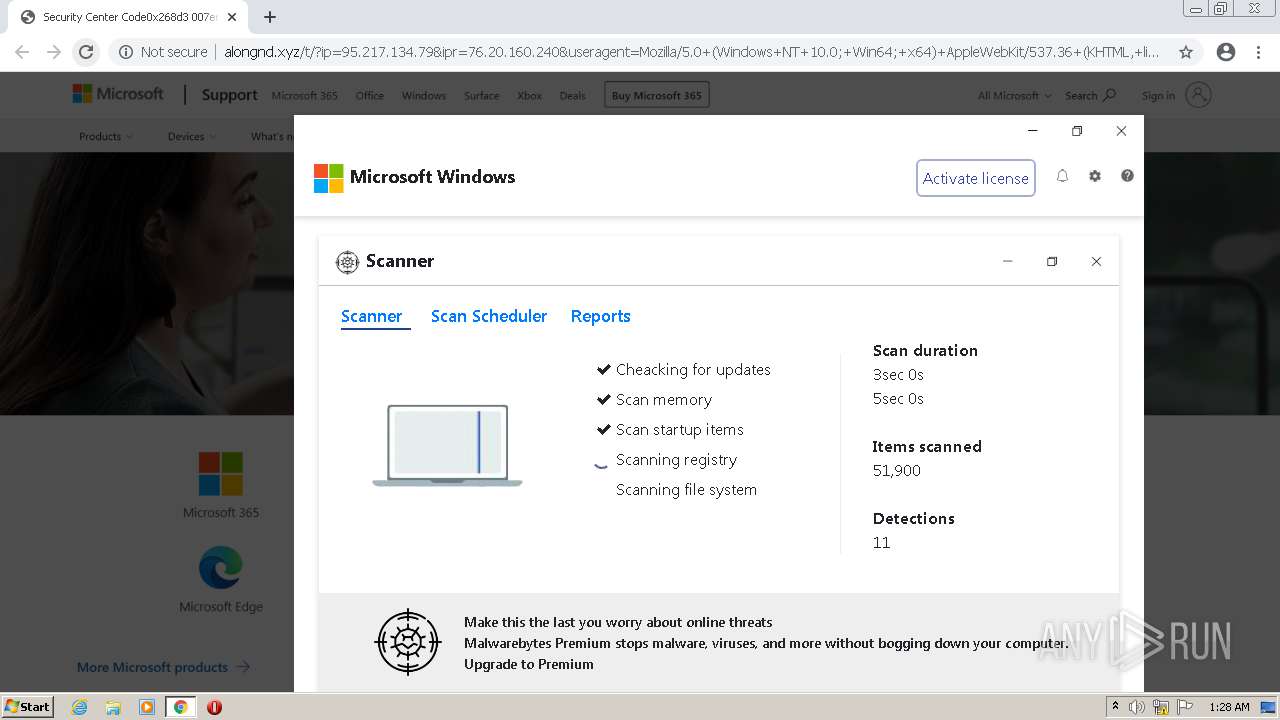Select Surface nav item
The height and width of the screenshot is (720, 1280).
[481, 96]
